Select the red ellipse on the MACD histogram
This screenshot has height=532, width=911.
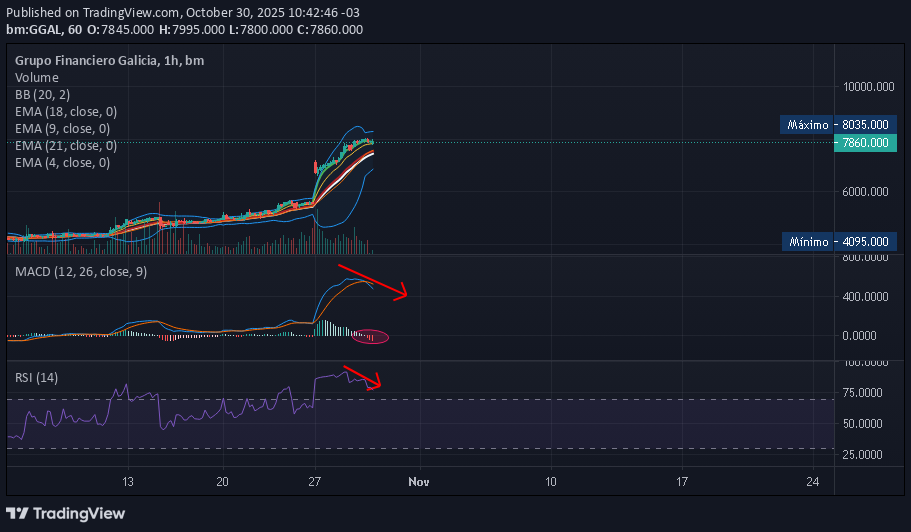[x=372, y=336]
